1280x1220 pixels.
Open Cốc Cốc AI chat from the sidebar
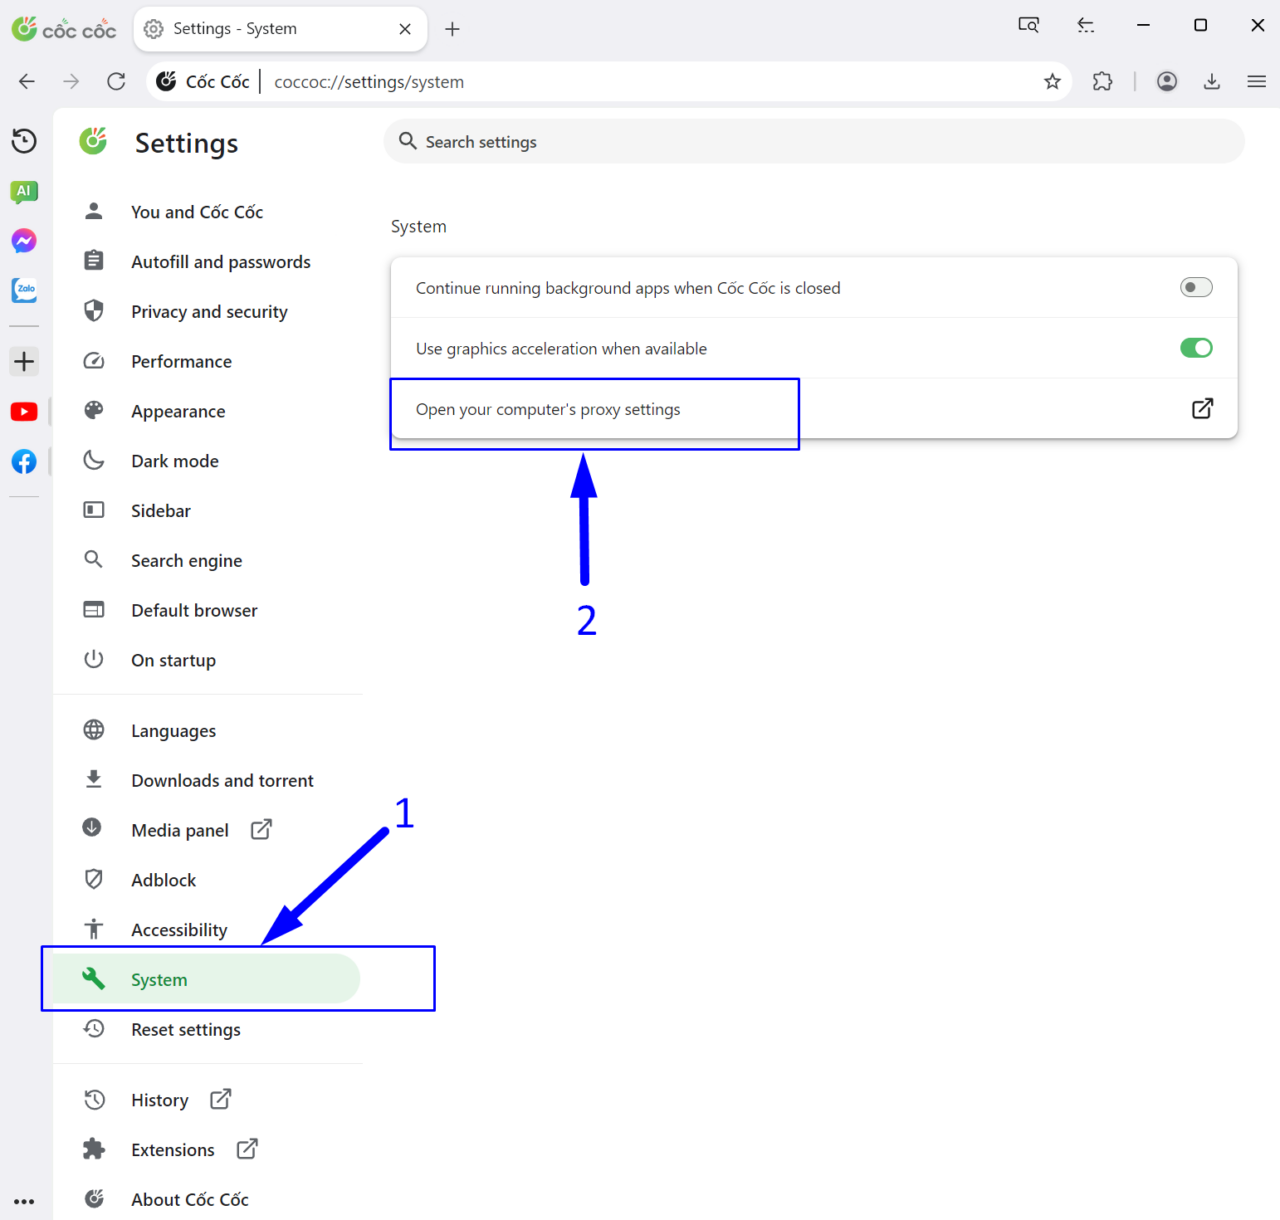point(24,191)
